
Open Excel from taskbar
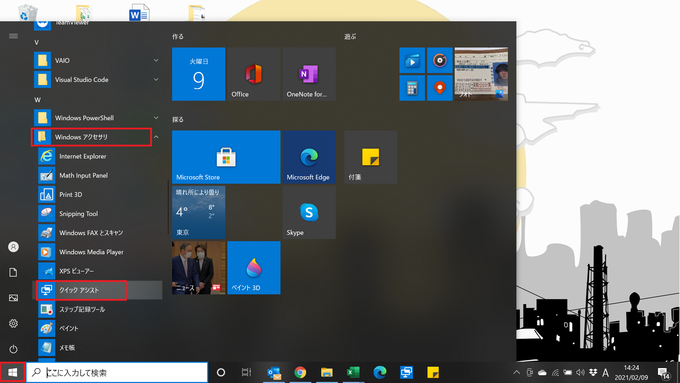click(x=353, y=372)
